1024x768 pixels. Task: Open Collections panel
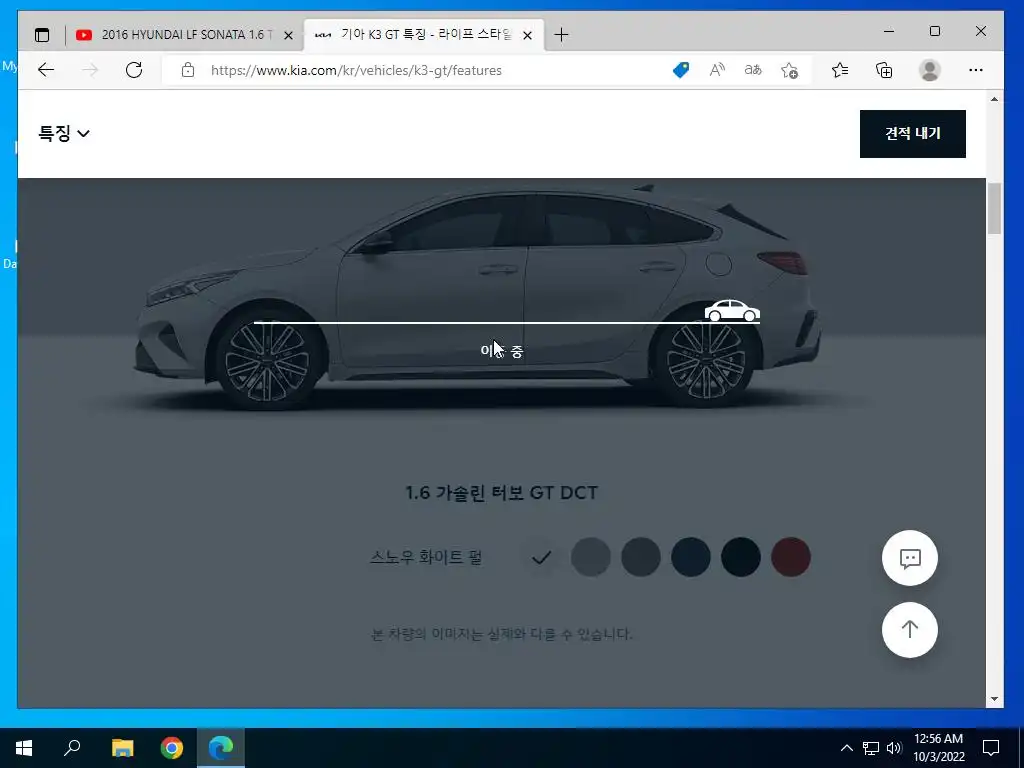pyautogui.click(x=884, y=70)
